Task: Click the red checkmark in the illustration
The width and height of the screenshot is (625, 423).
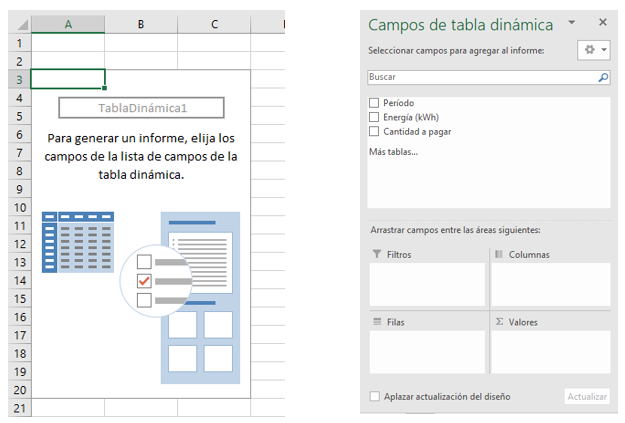Action: [144, 281]
